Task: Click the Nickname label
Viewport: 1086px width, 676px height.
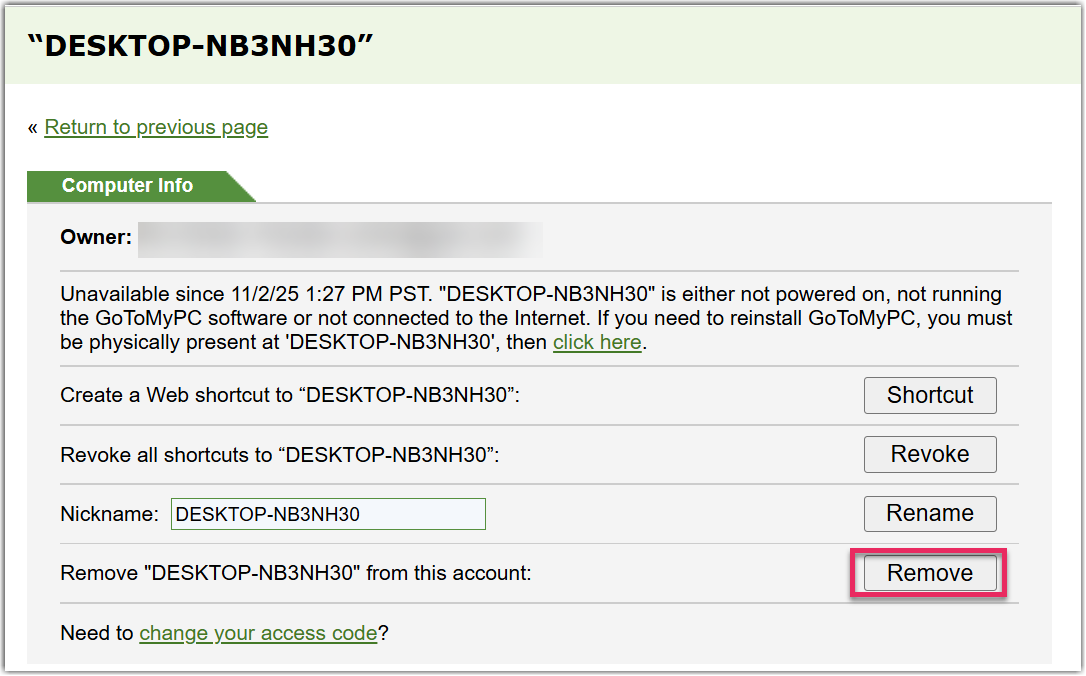Action: (x=109, y=514)
